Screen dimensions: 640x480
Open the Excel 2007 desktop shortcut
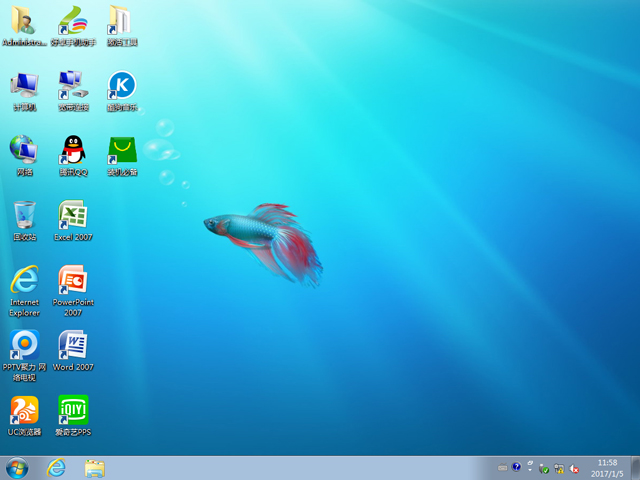tap(72, 216)
